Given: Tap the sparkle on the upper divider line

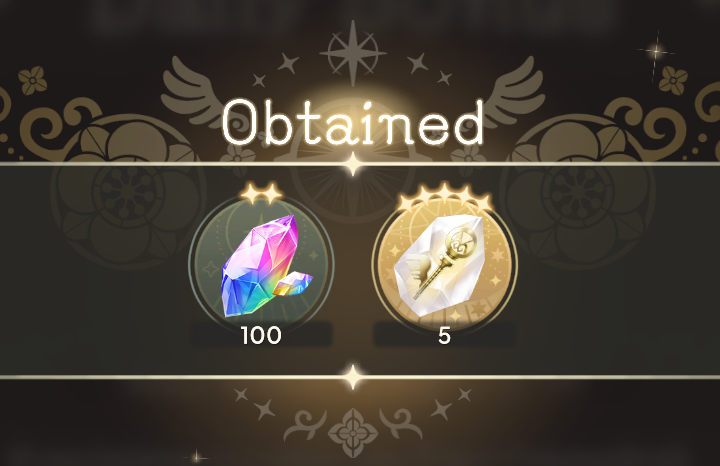Looking at the screenshot, I should point(353,164).
